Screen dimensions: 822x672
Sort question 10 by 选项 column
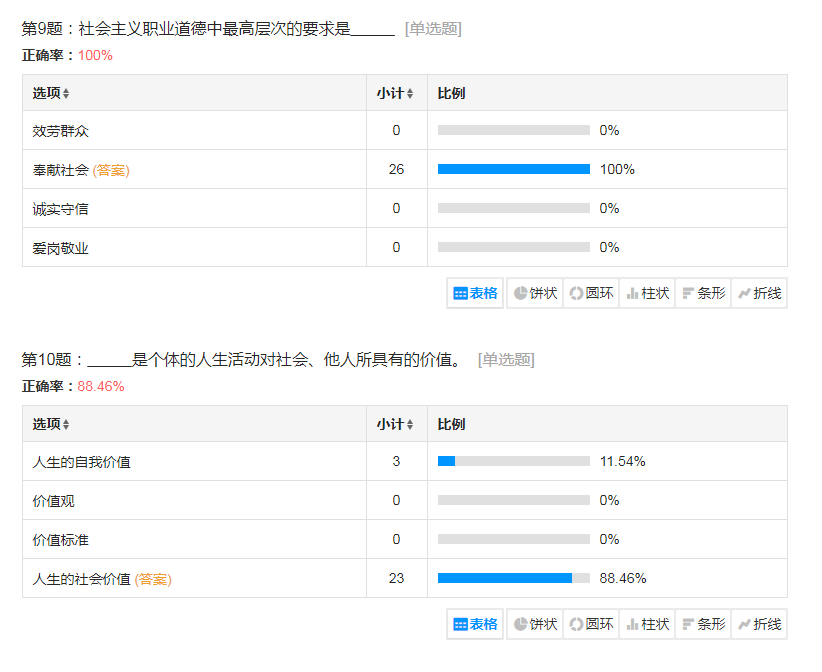click(51, 424)
